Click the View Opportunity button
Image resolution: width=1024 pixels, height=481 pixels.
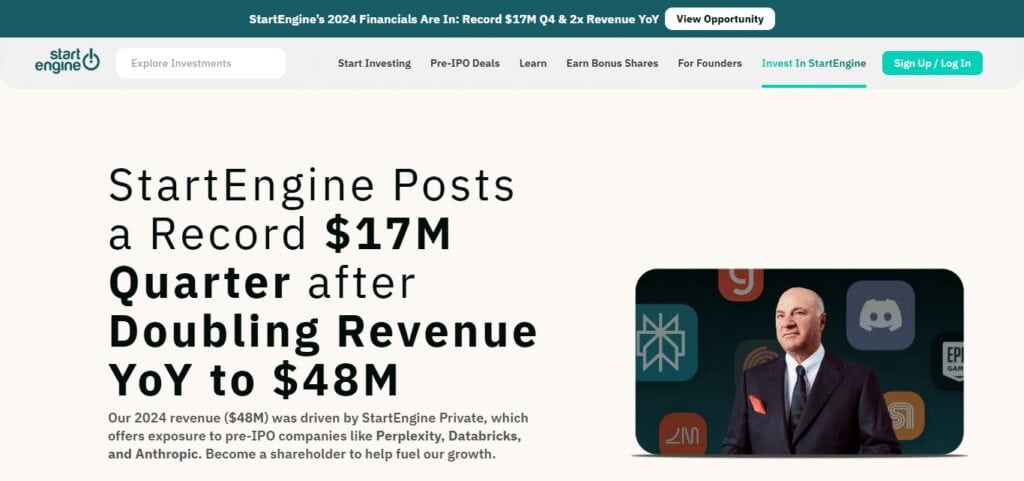720,19
